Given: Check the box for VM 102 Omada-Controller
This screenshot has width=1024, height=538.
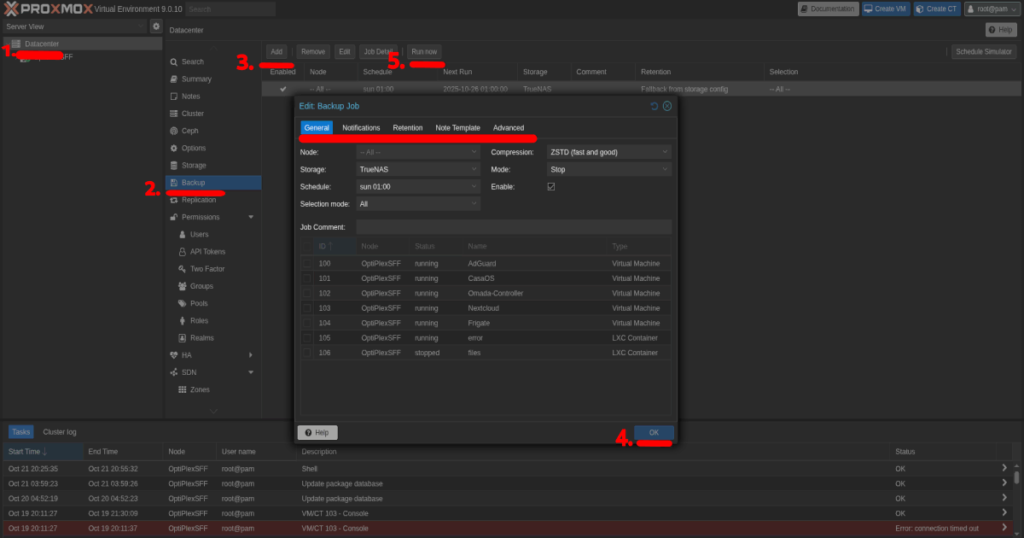Looking at the screenshot, I should (x=307, y=294).
